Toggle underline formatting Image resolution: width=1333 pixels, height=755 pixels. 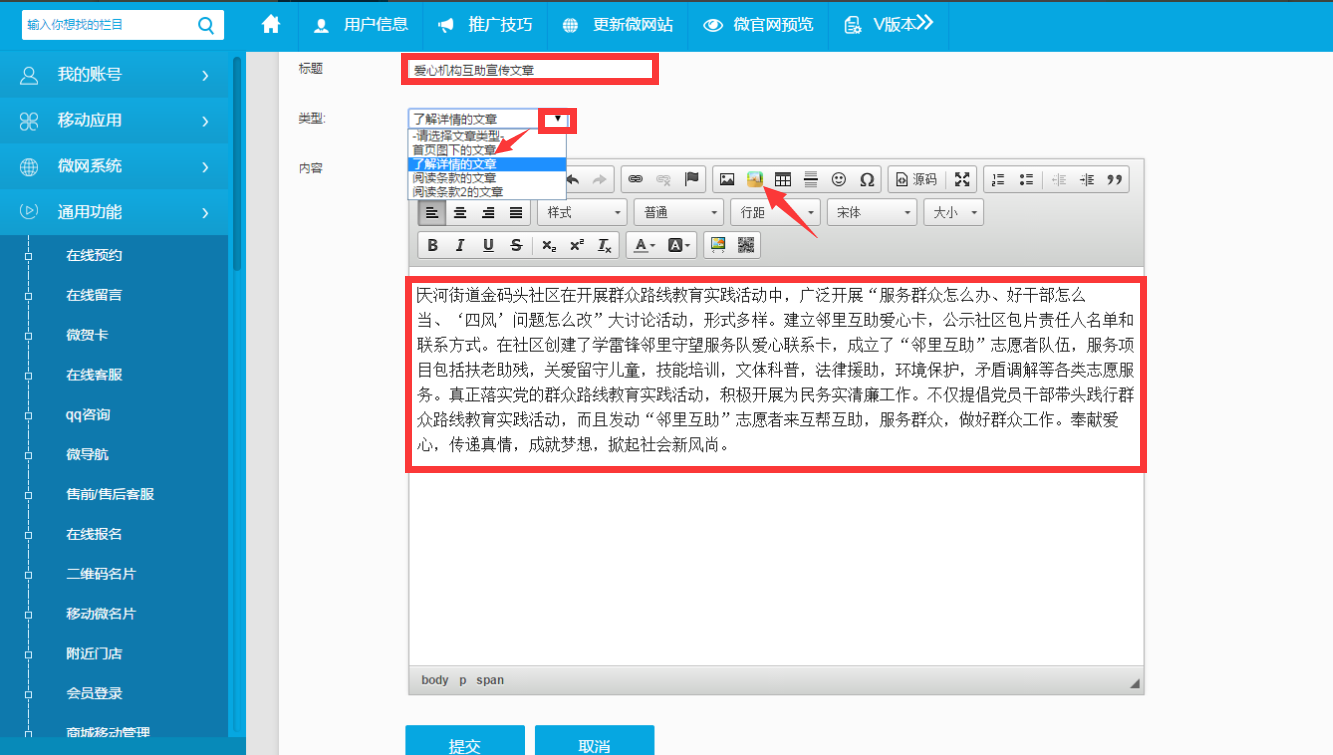pos(488,245)
